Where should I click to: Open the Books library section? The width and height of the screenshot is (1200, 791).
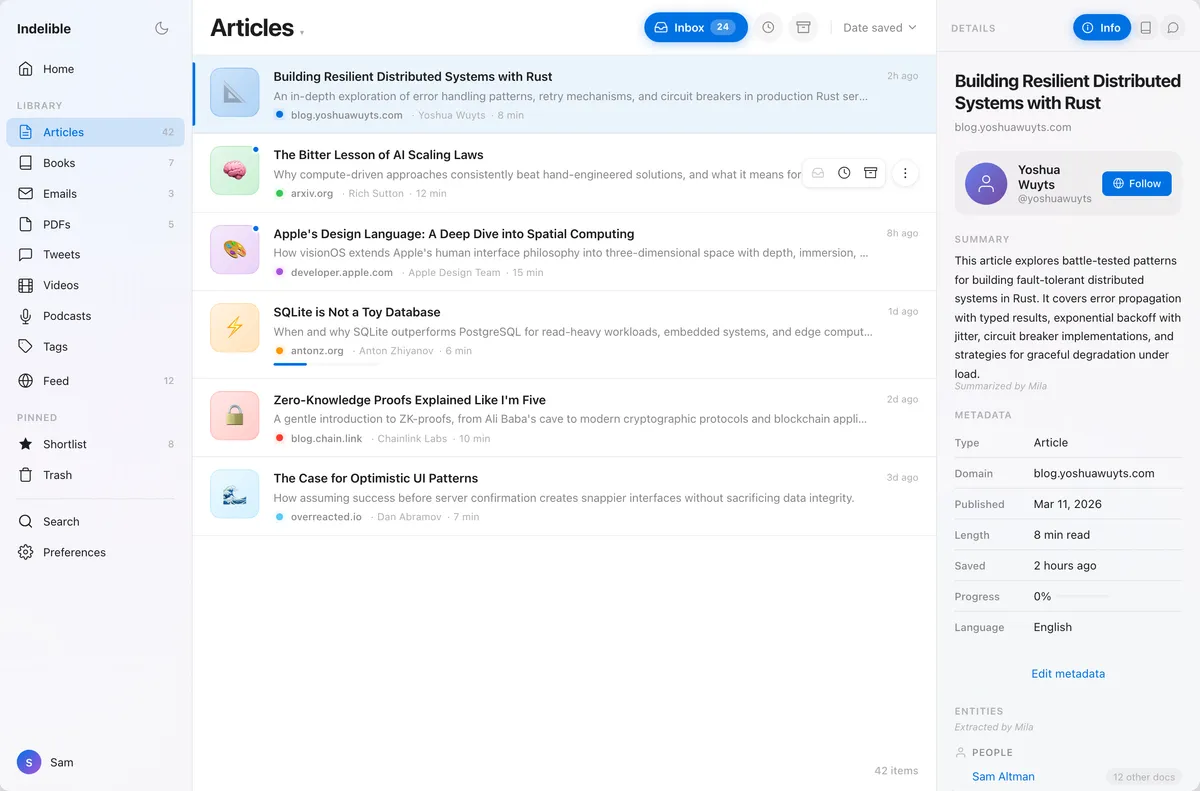tap(95, 163)
